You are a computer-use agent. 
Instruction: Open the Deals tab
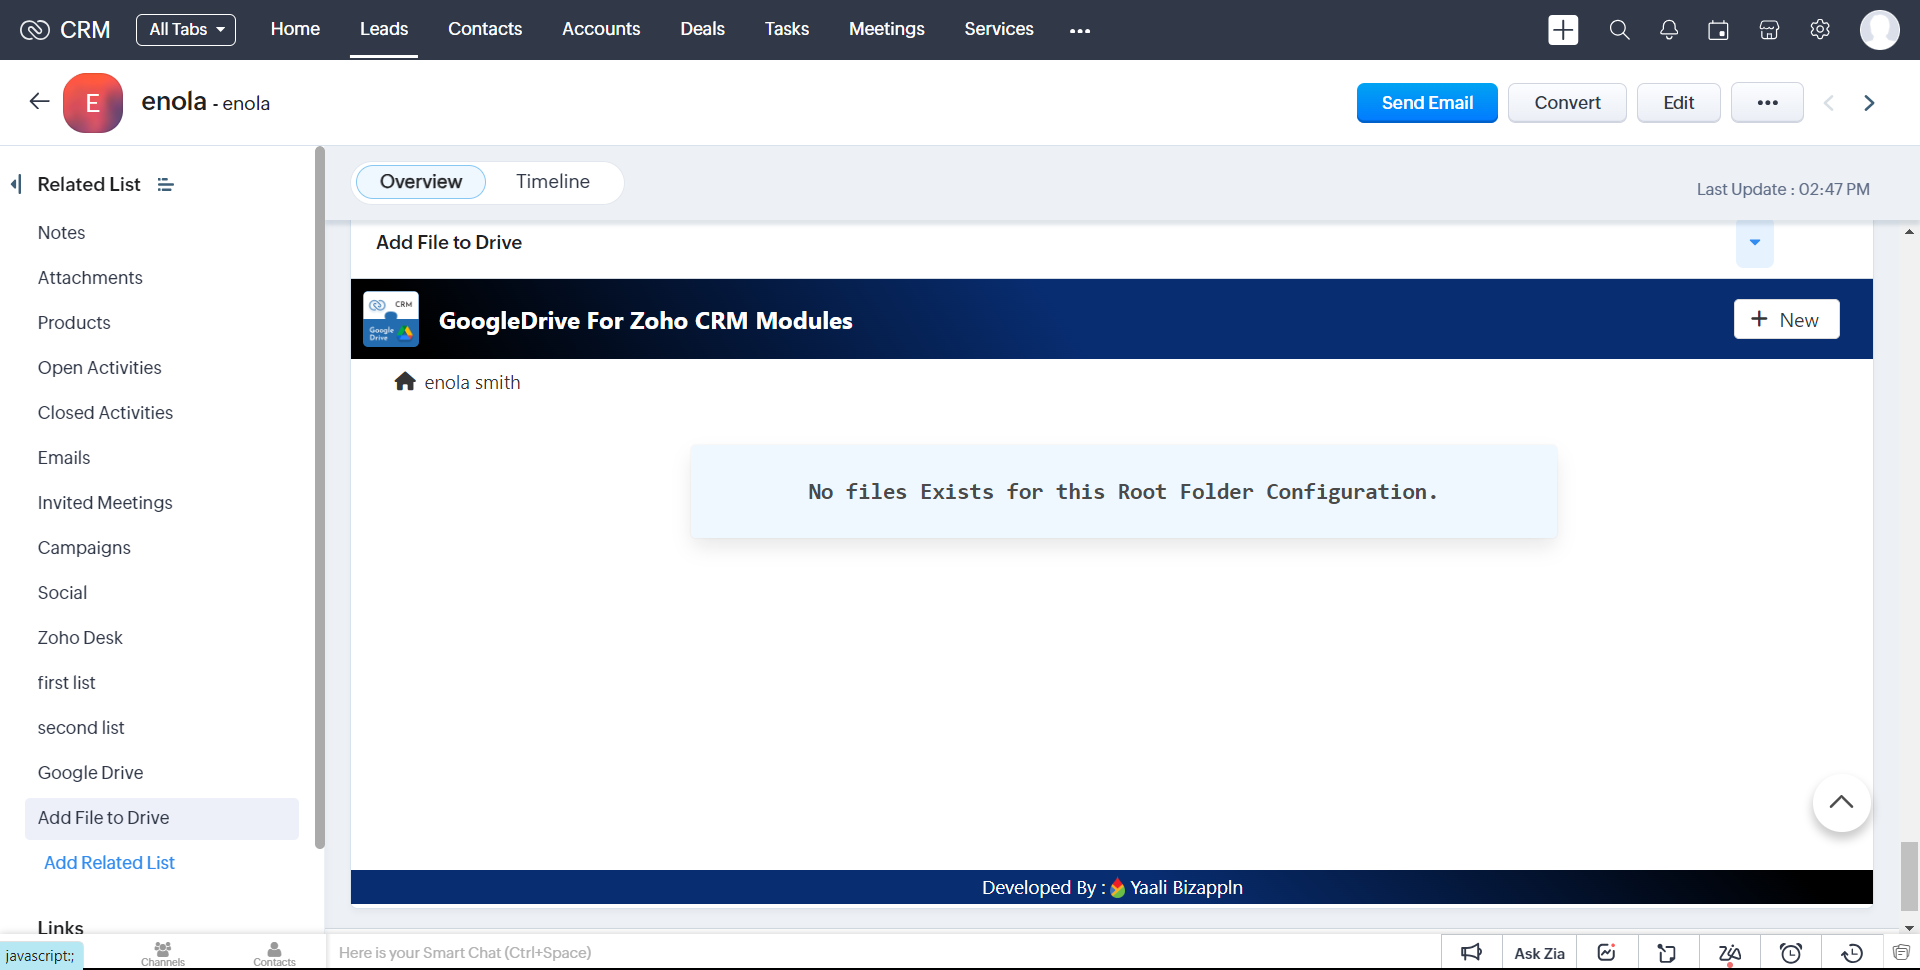click(702, 30)
